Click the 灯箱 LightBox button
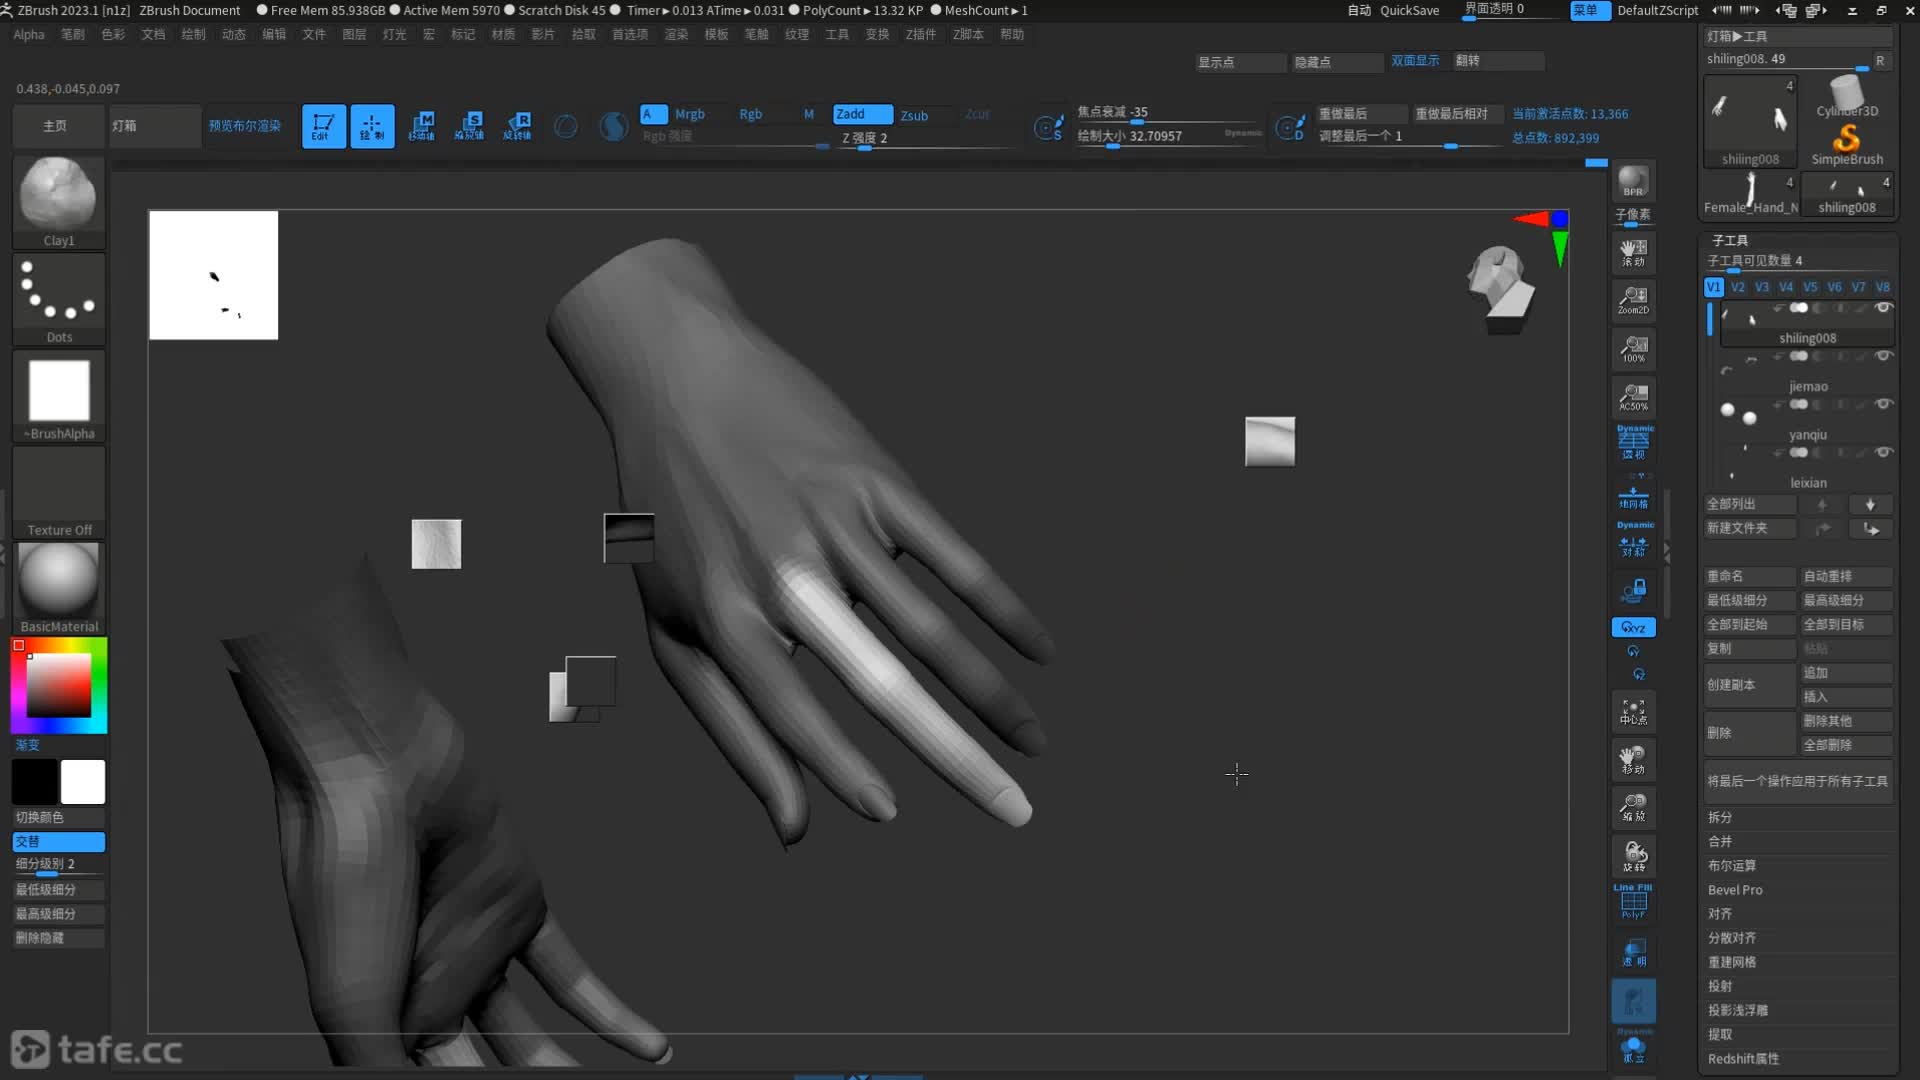This screenshot has height=1080, width=1920. pyautogui.click(x=154, y=126)
